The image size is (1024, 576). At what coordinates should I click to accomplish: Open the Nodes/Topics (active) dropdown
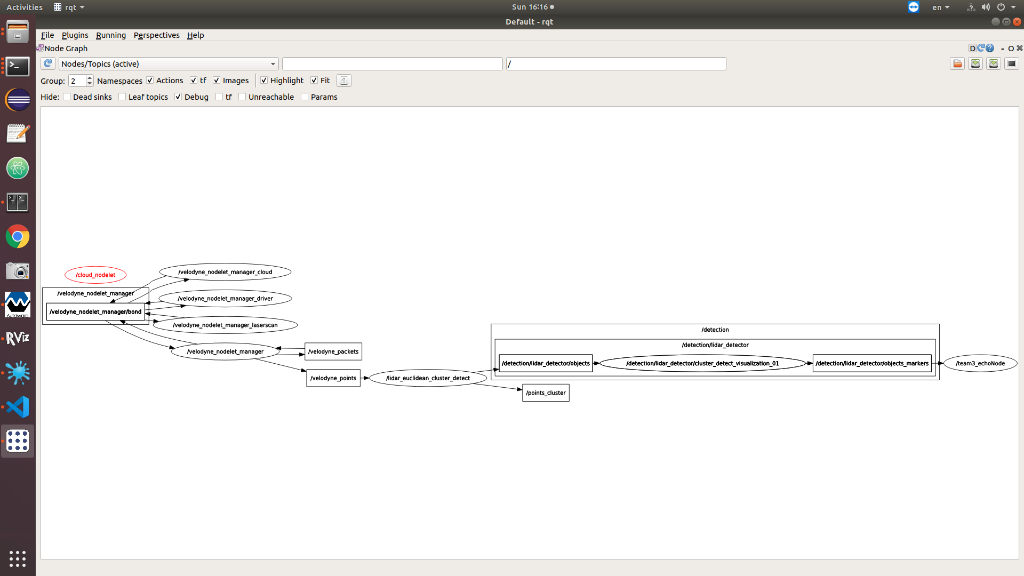pyautogui.click(x=168, y=63)
